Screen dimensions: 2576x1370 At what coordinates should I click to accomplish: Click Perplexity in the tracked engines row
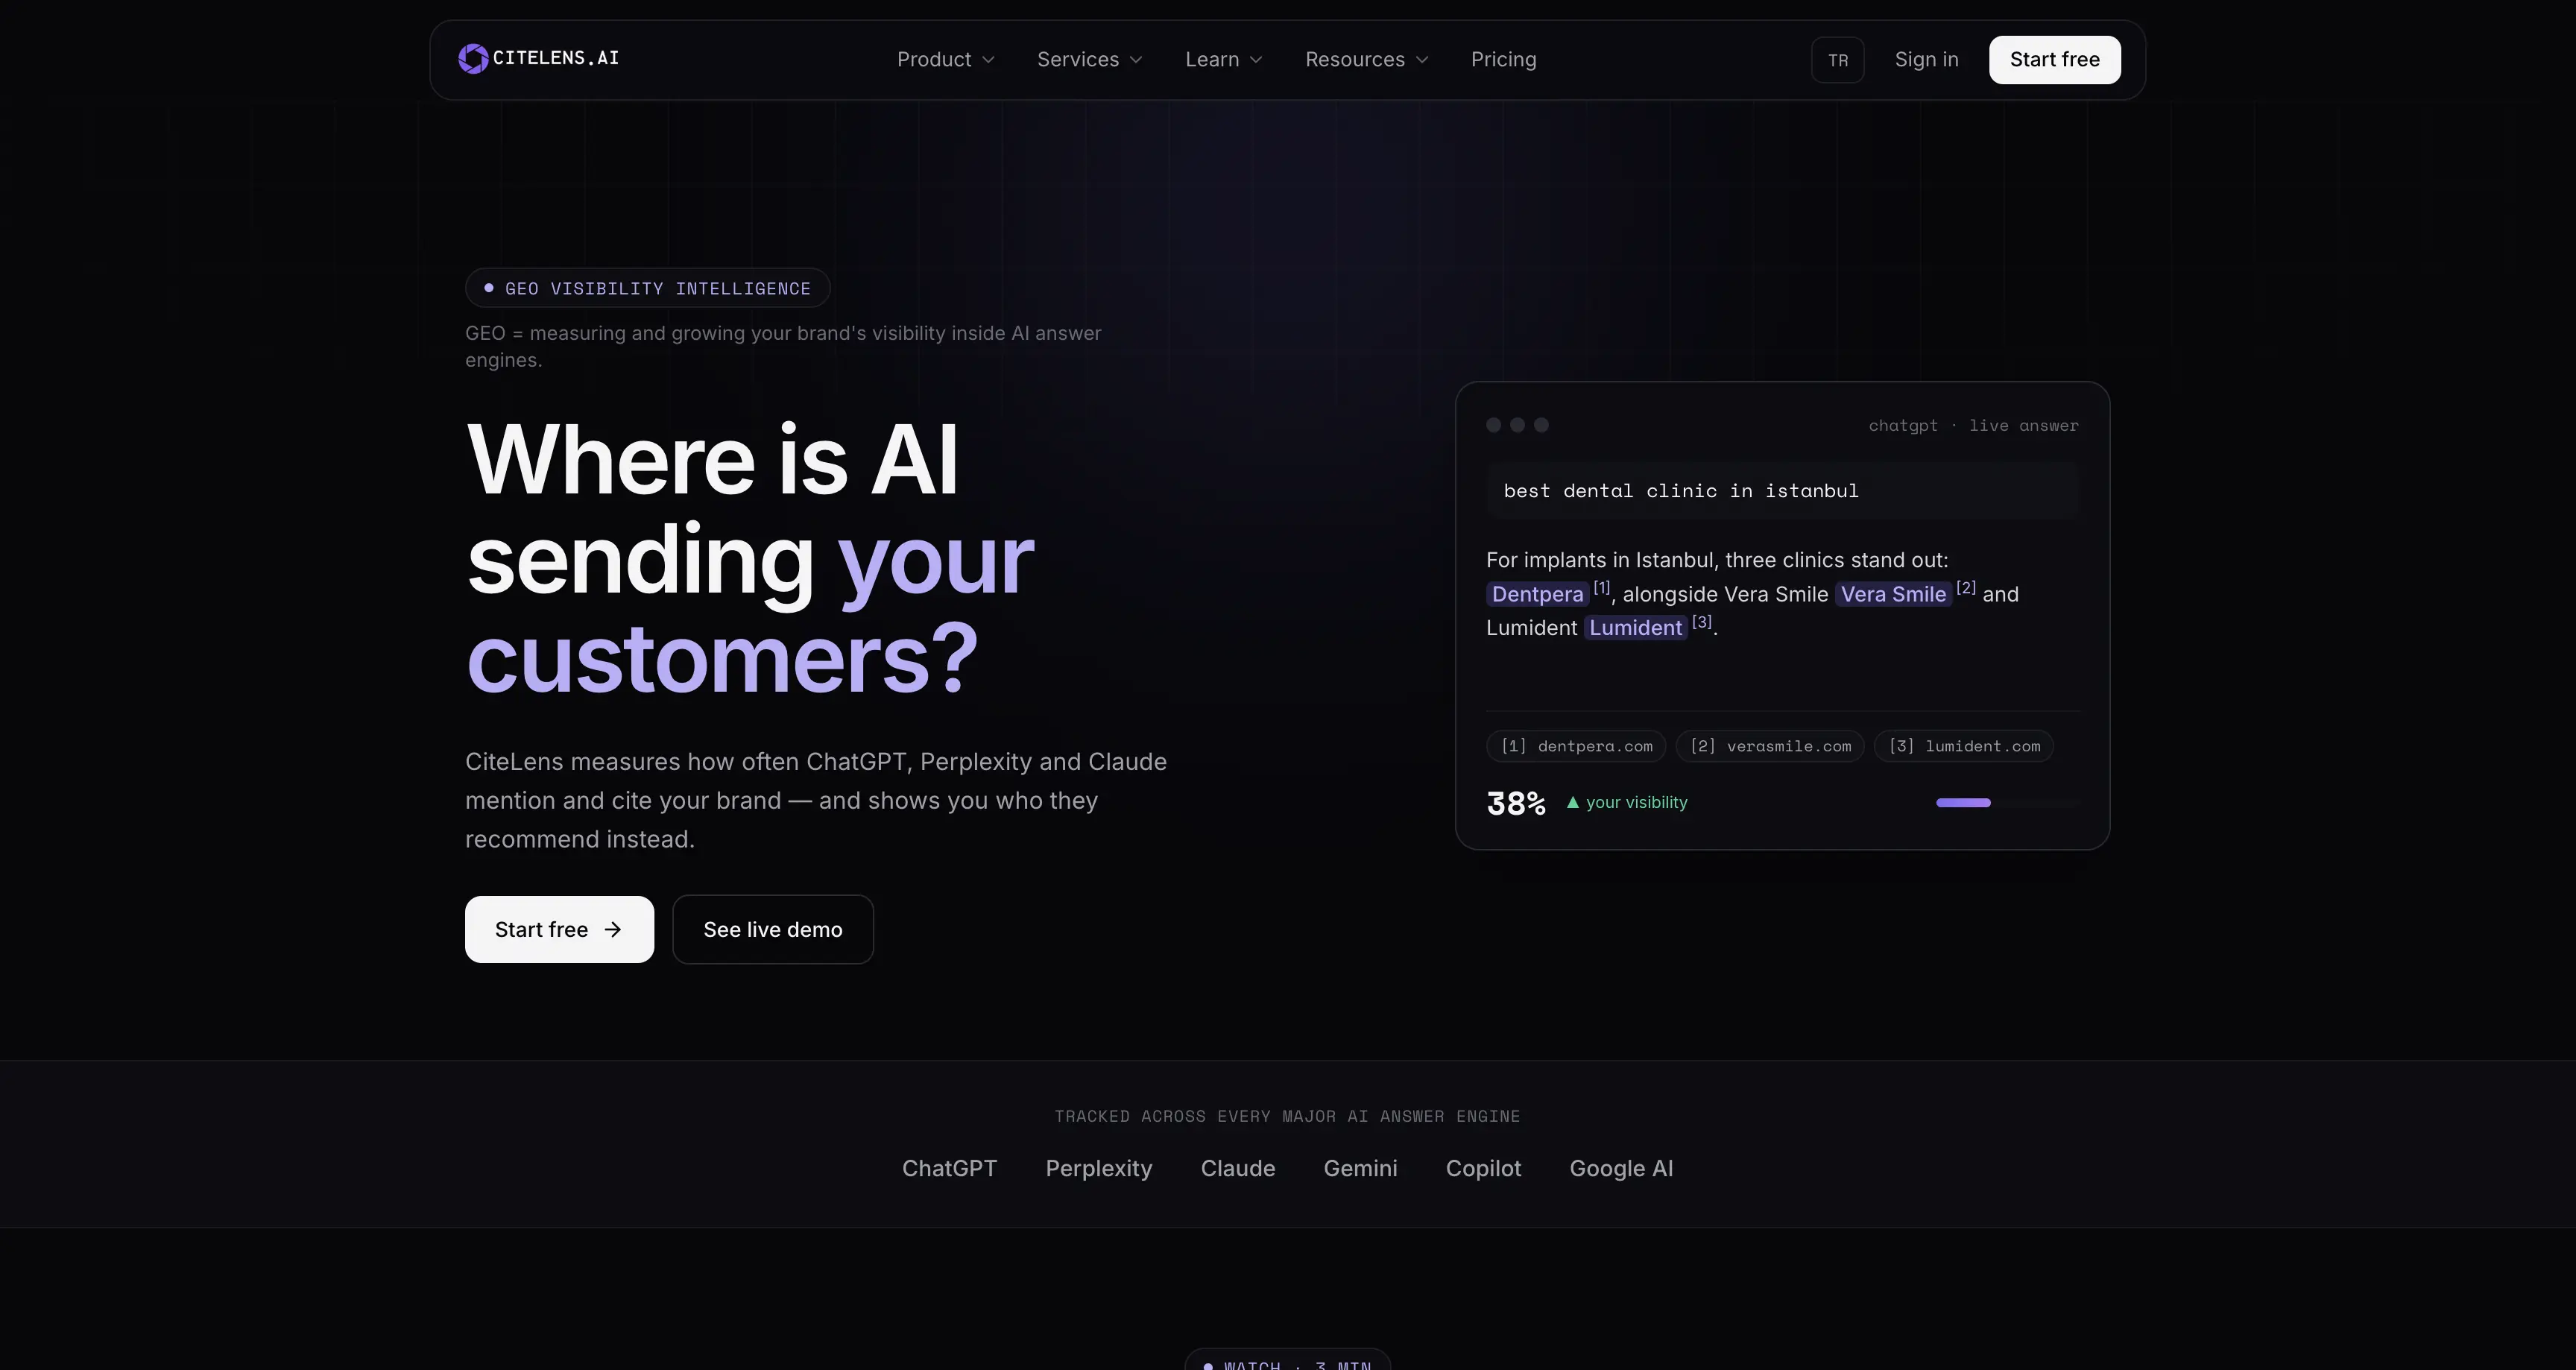click(1099, 1168)
